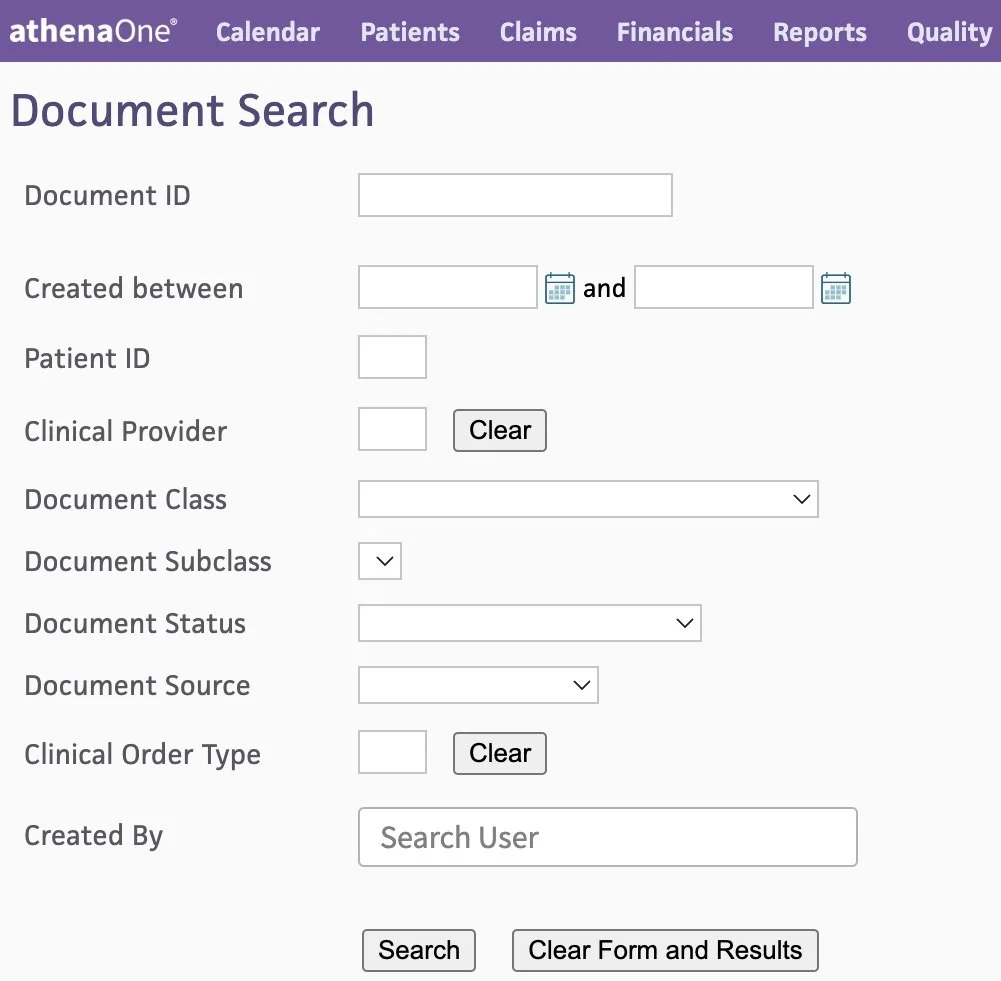Clear the Clinical Provider field

coord(499,430)
